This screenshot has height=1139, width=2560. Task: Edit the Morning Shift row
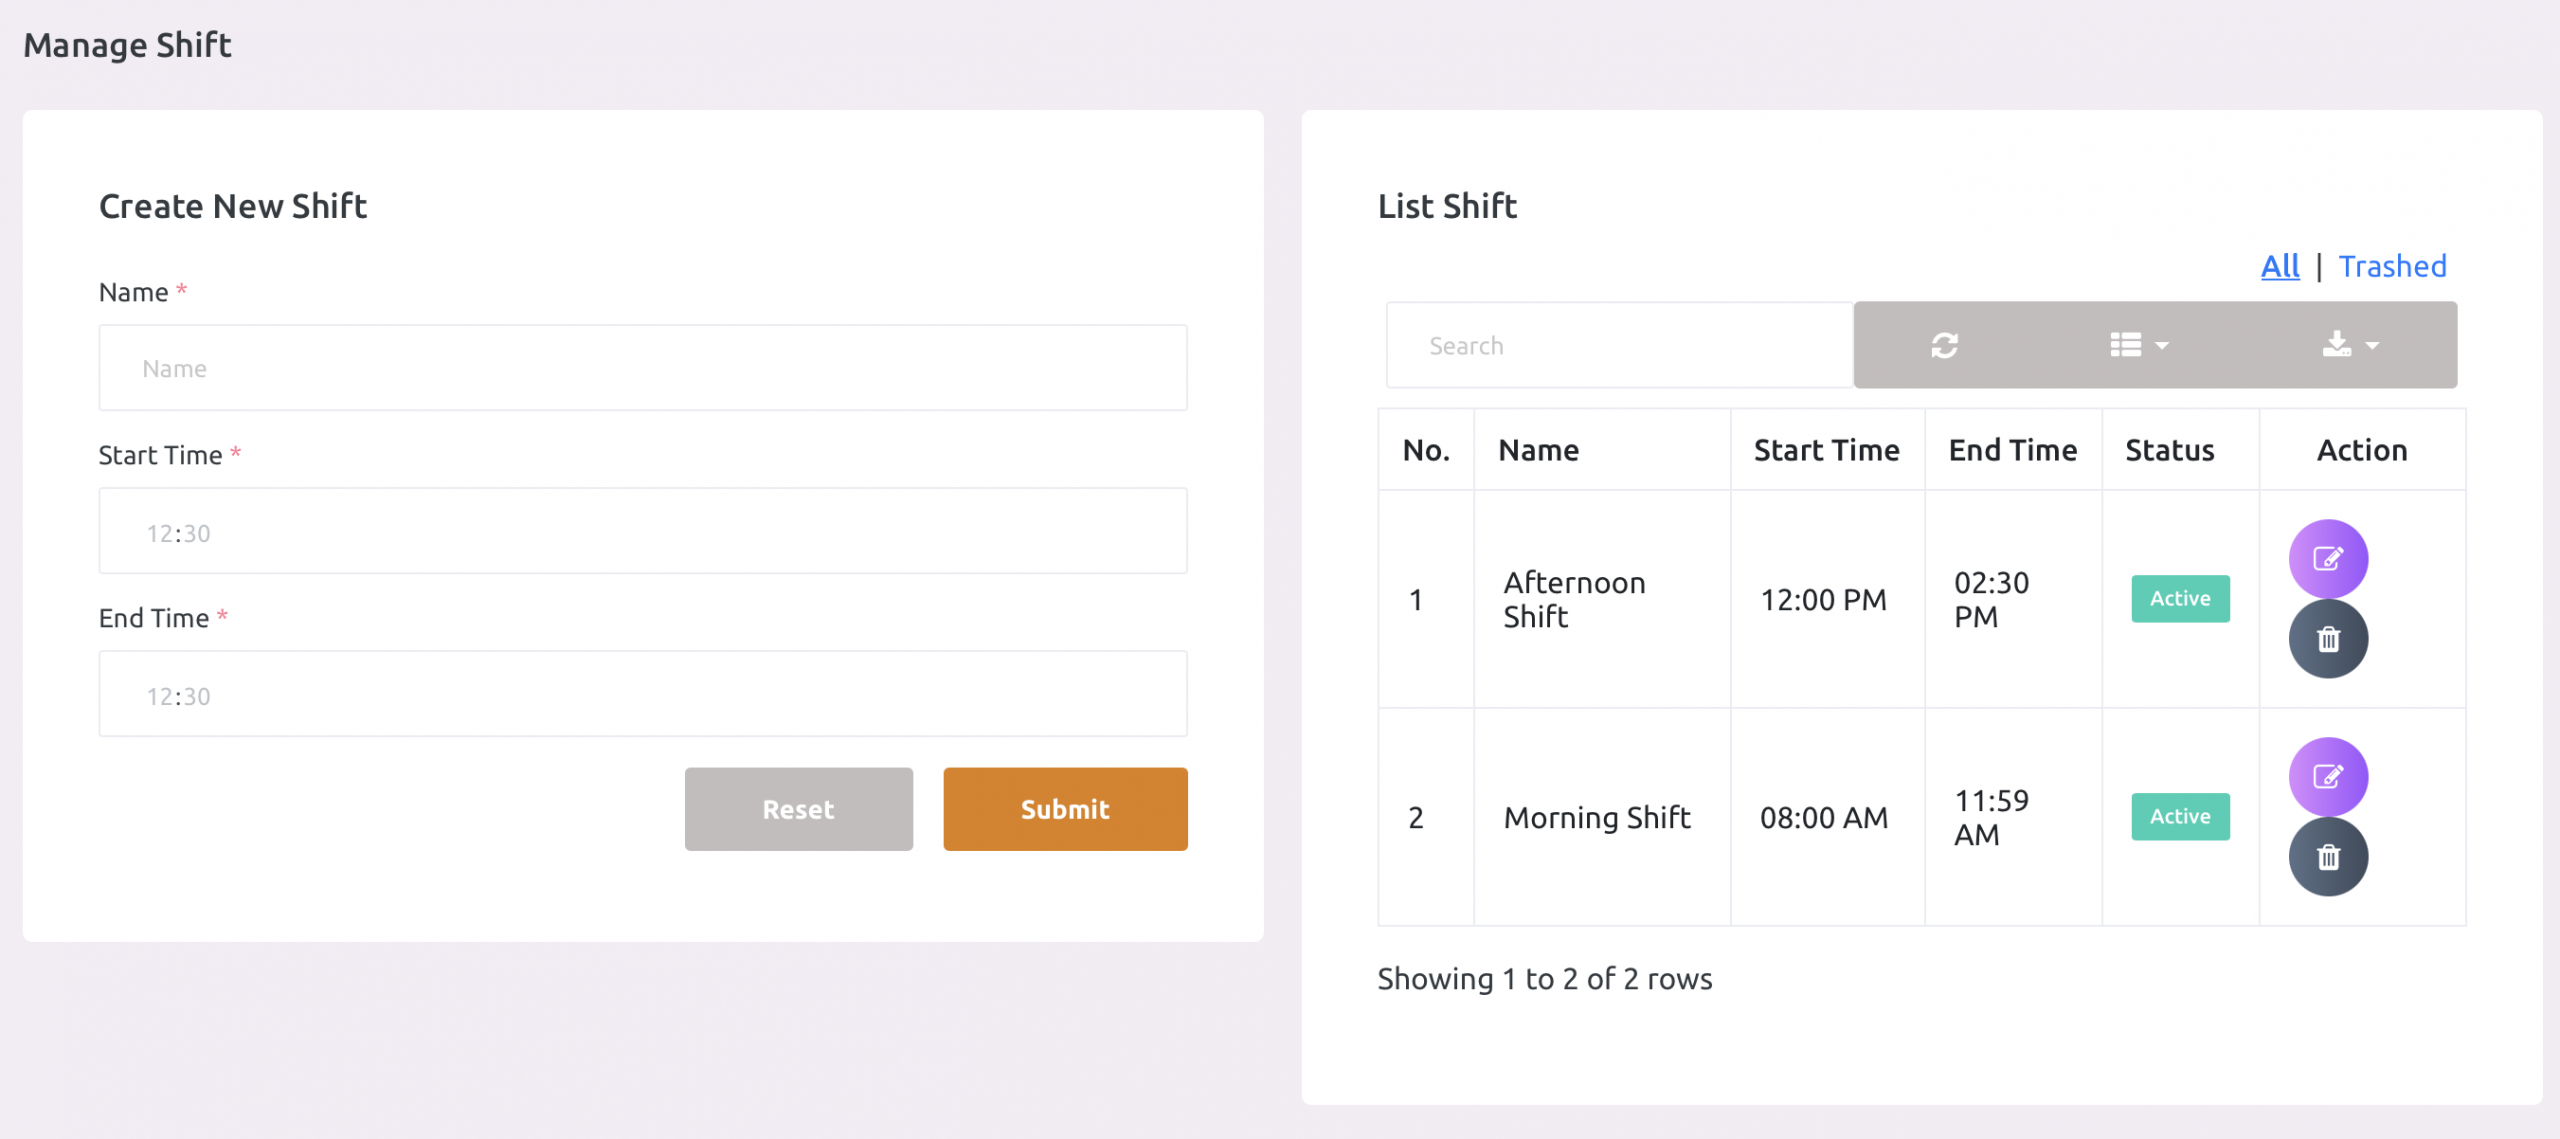click(2327, 776)
